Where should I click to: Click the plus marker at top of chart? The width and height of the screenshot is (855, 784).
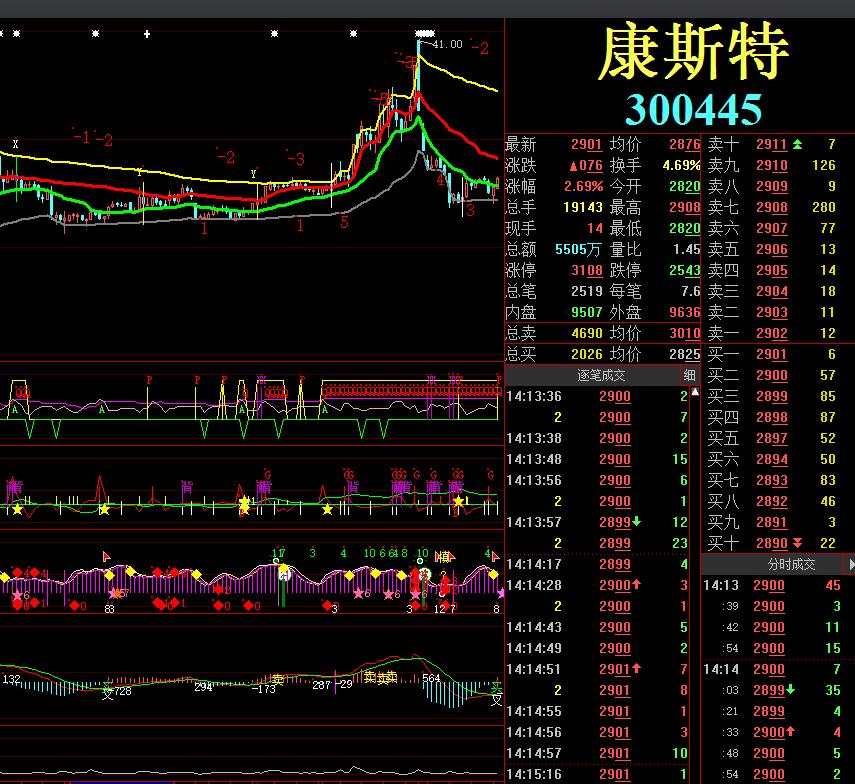tap(147, 34)
